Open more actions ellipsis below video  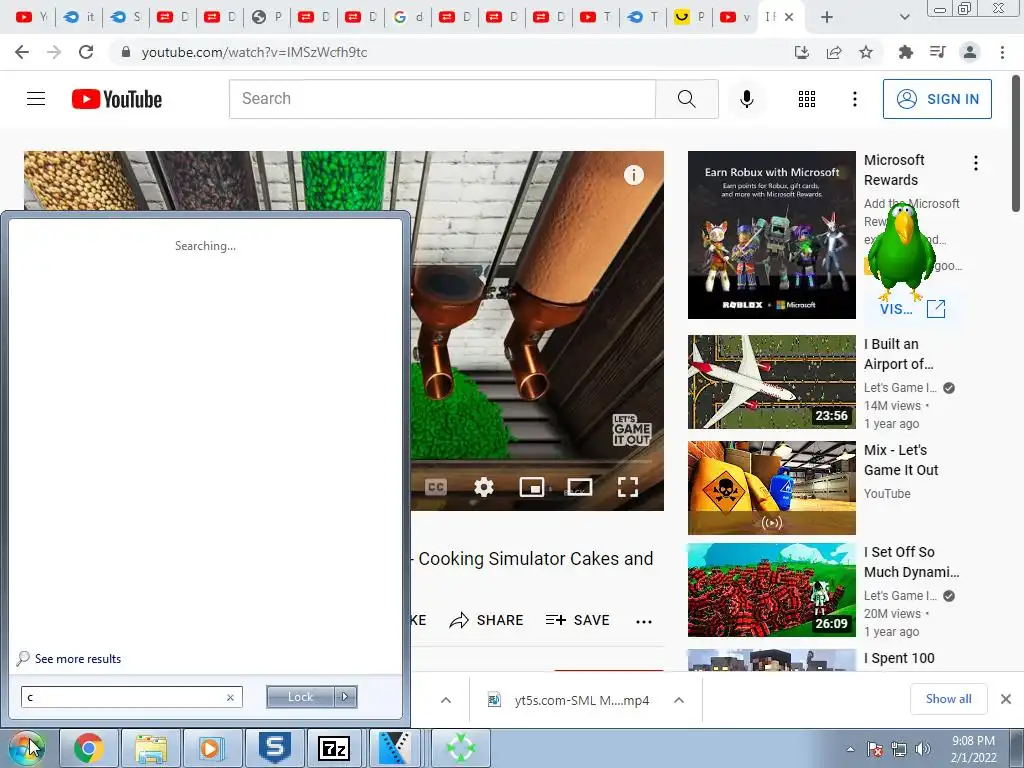(644, 622)
